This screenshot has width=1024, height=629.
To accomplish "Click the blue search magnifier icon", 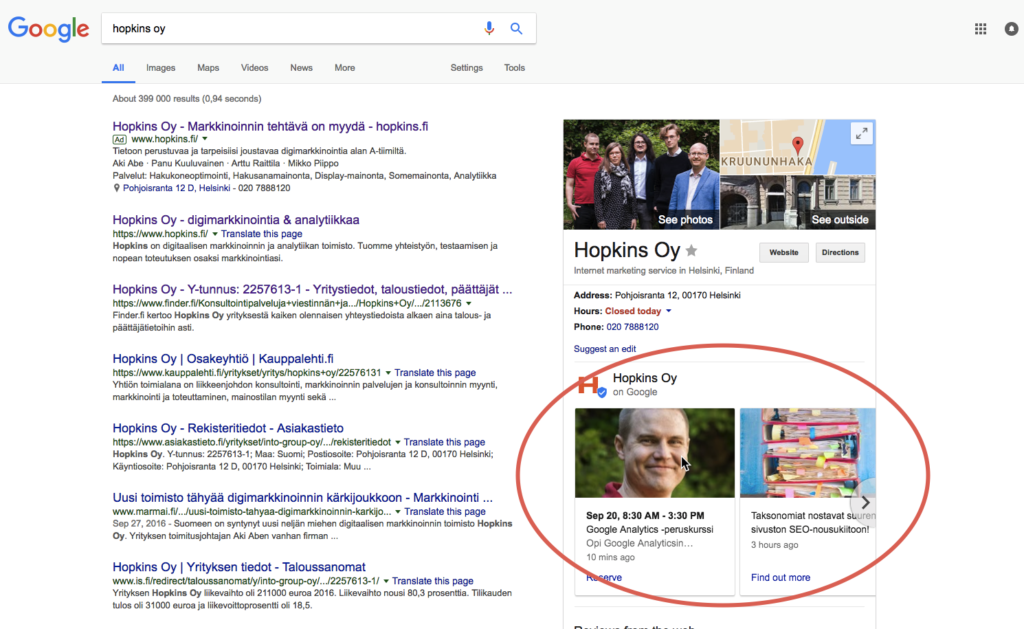I will (x=516, y=28).
